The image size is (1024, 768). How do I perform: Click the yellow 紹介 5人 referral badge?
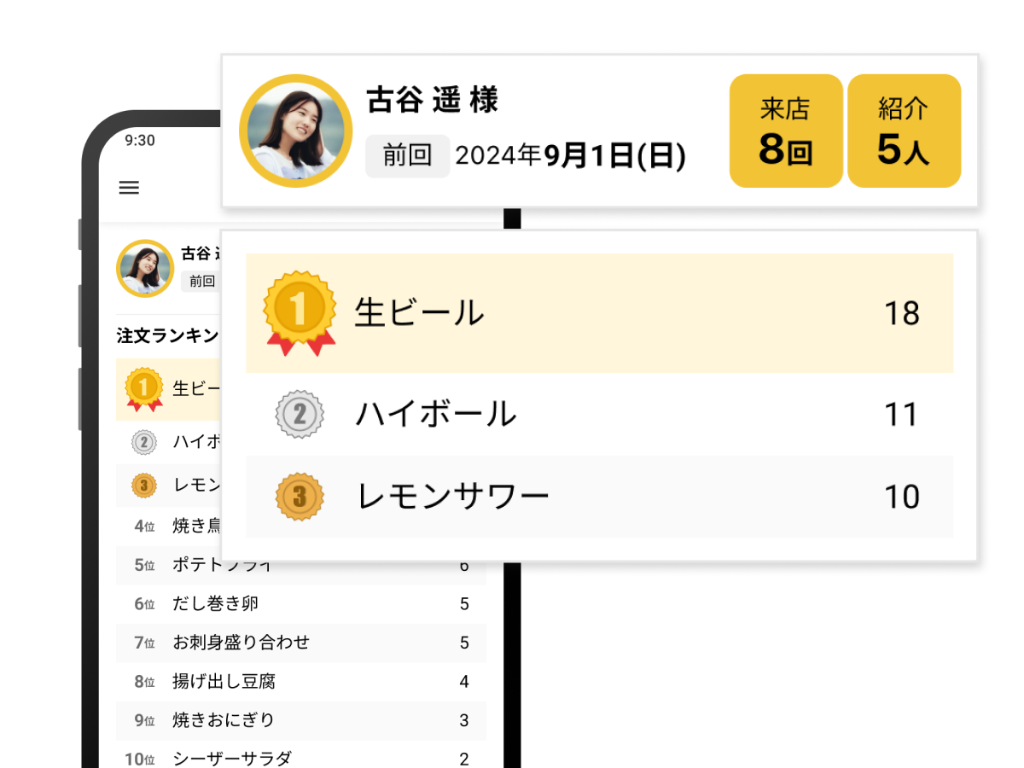pos(903,130)
